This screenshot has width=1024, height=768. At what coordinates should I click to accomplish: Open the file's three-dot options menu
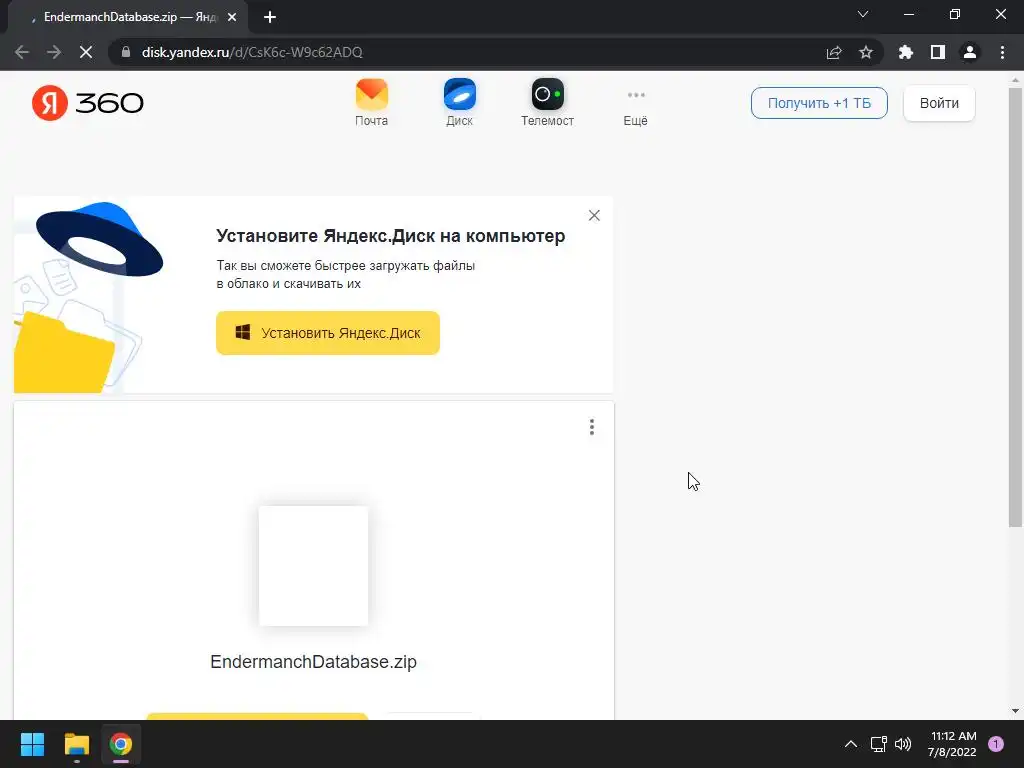point(592,427)
